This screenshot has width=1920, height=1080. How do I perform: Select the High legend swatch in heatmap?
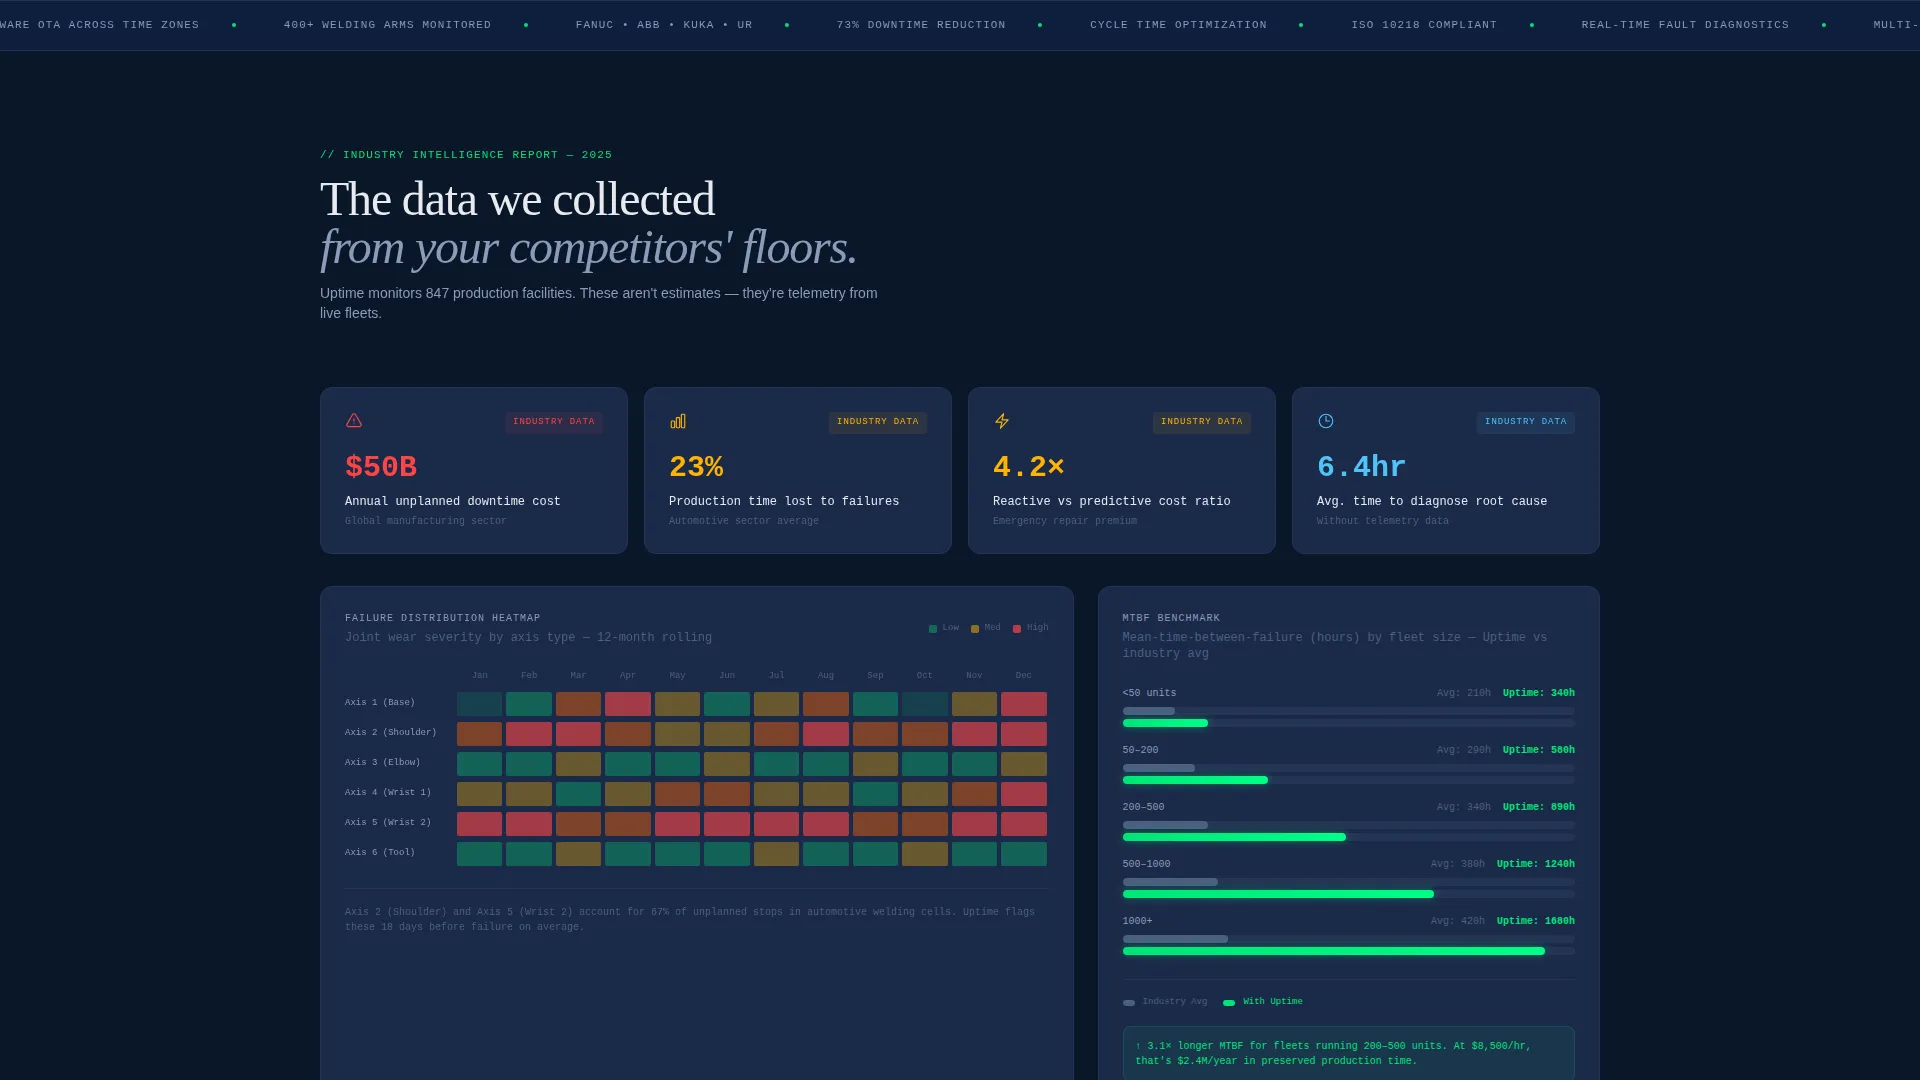(1017, 629)
